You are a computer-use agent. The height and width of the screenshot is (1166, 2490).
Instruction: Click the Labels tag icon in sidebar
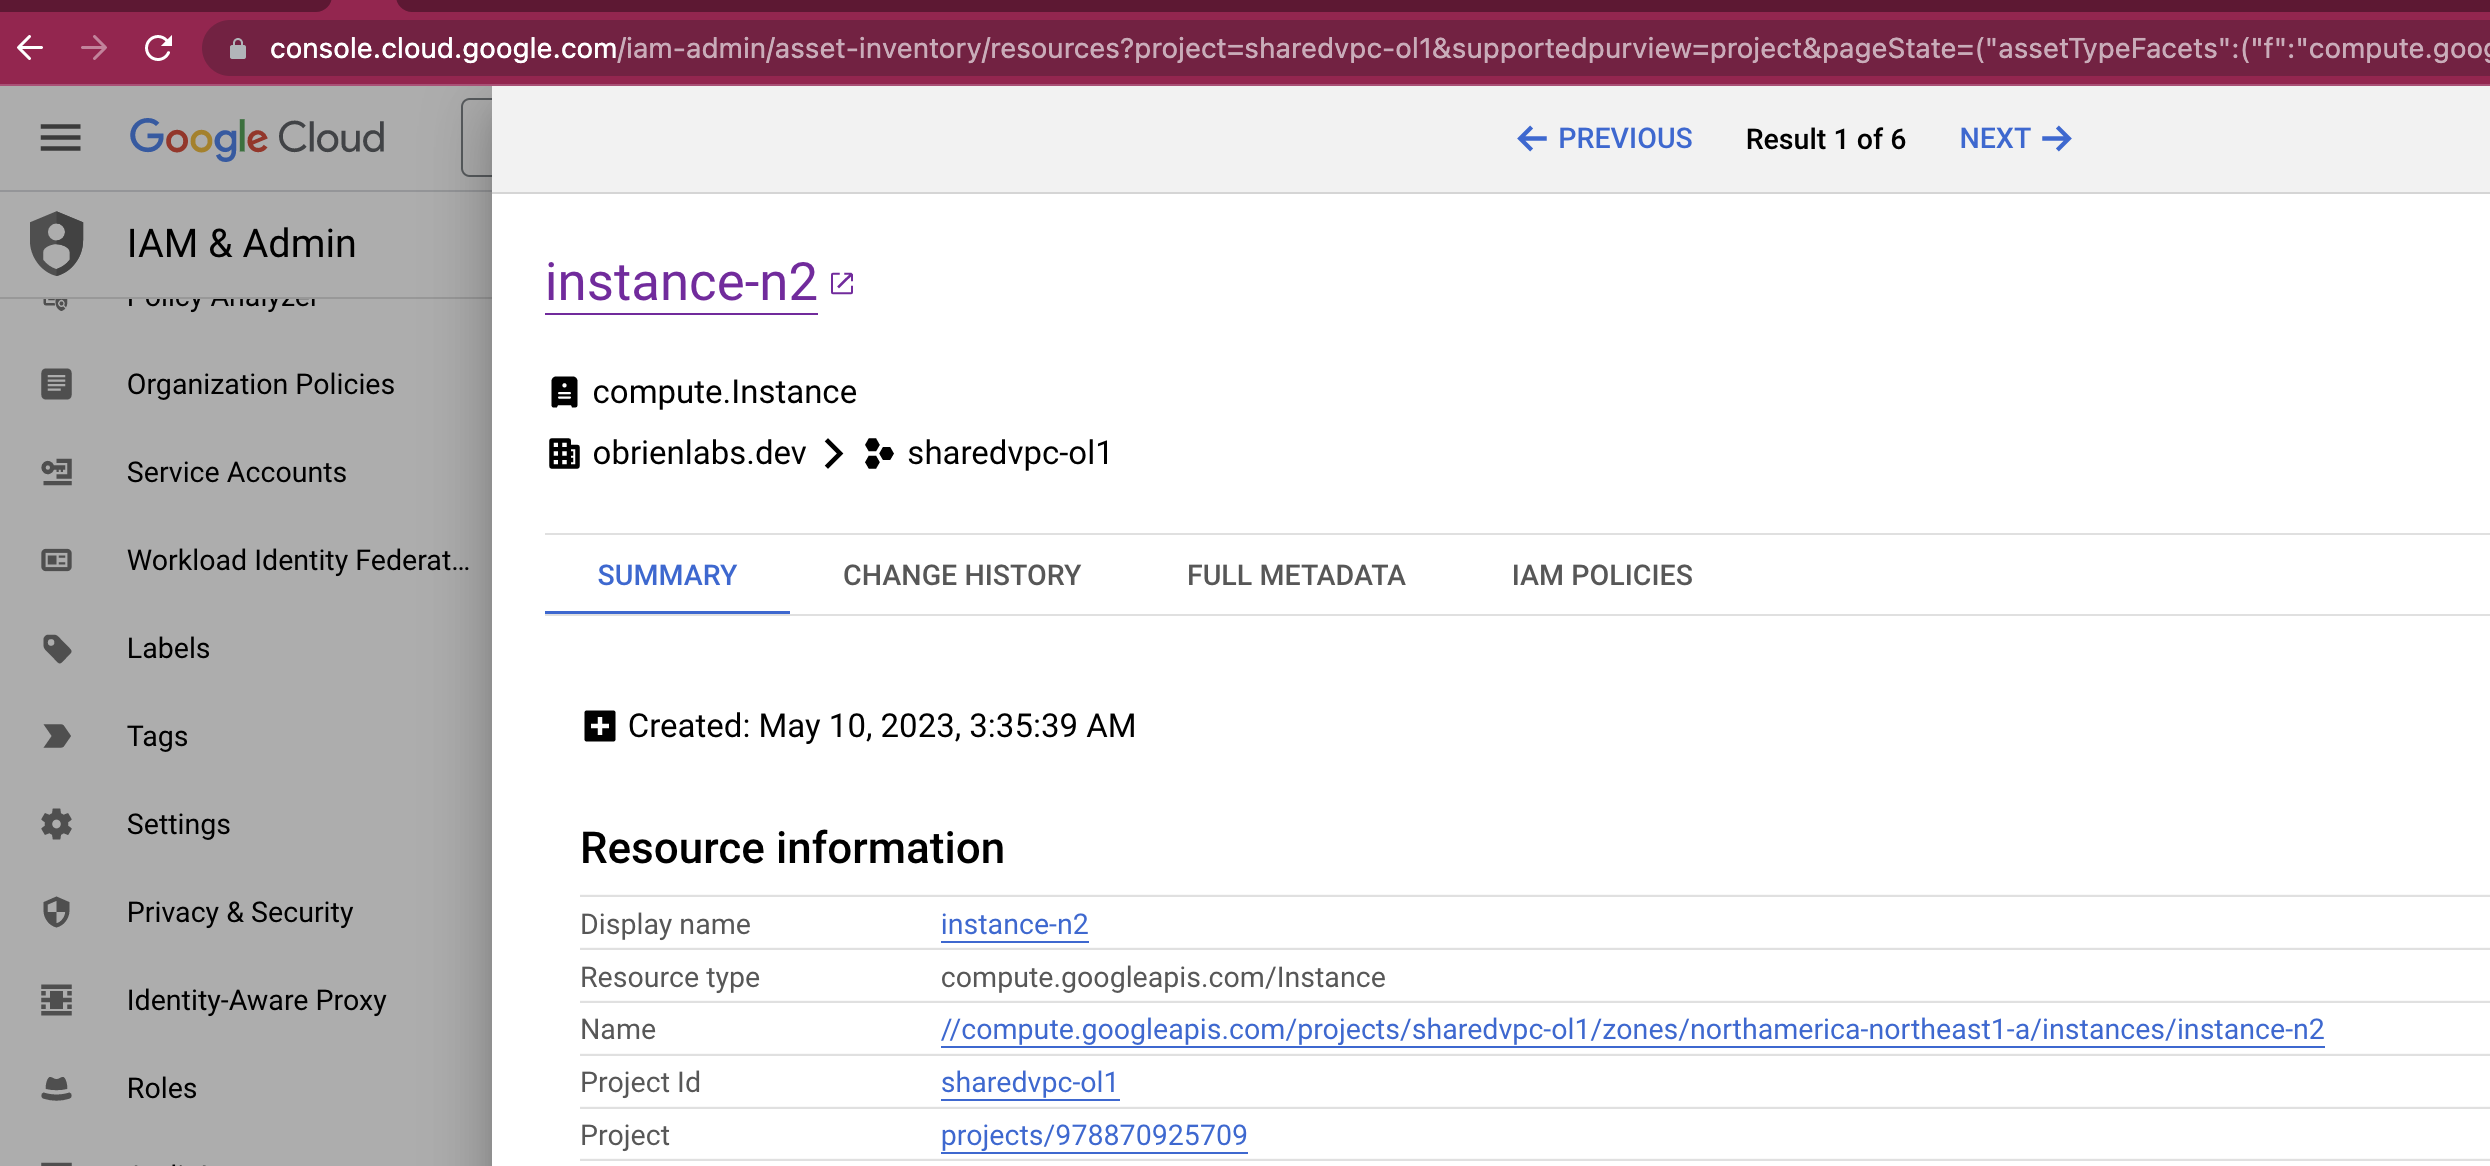point(57,648)
